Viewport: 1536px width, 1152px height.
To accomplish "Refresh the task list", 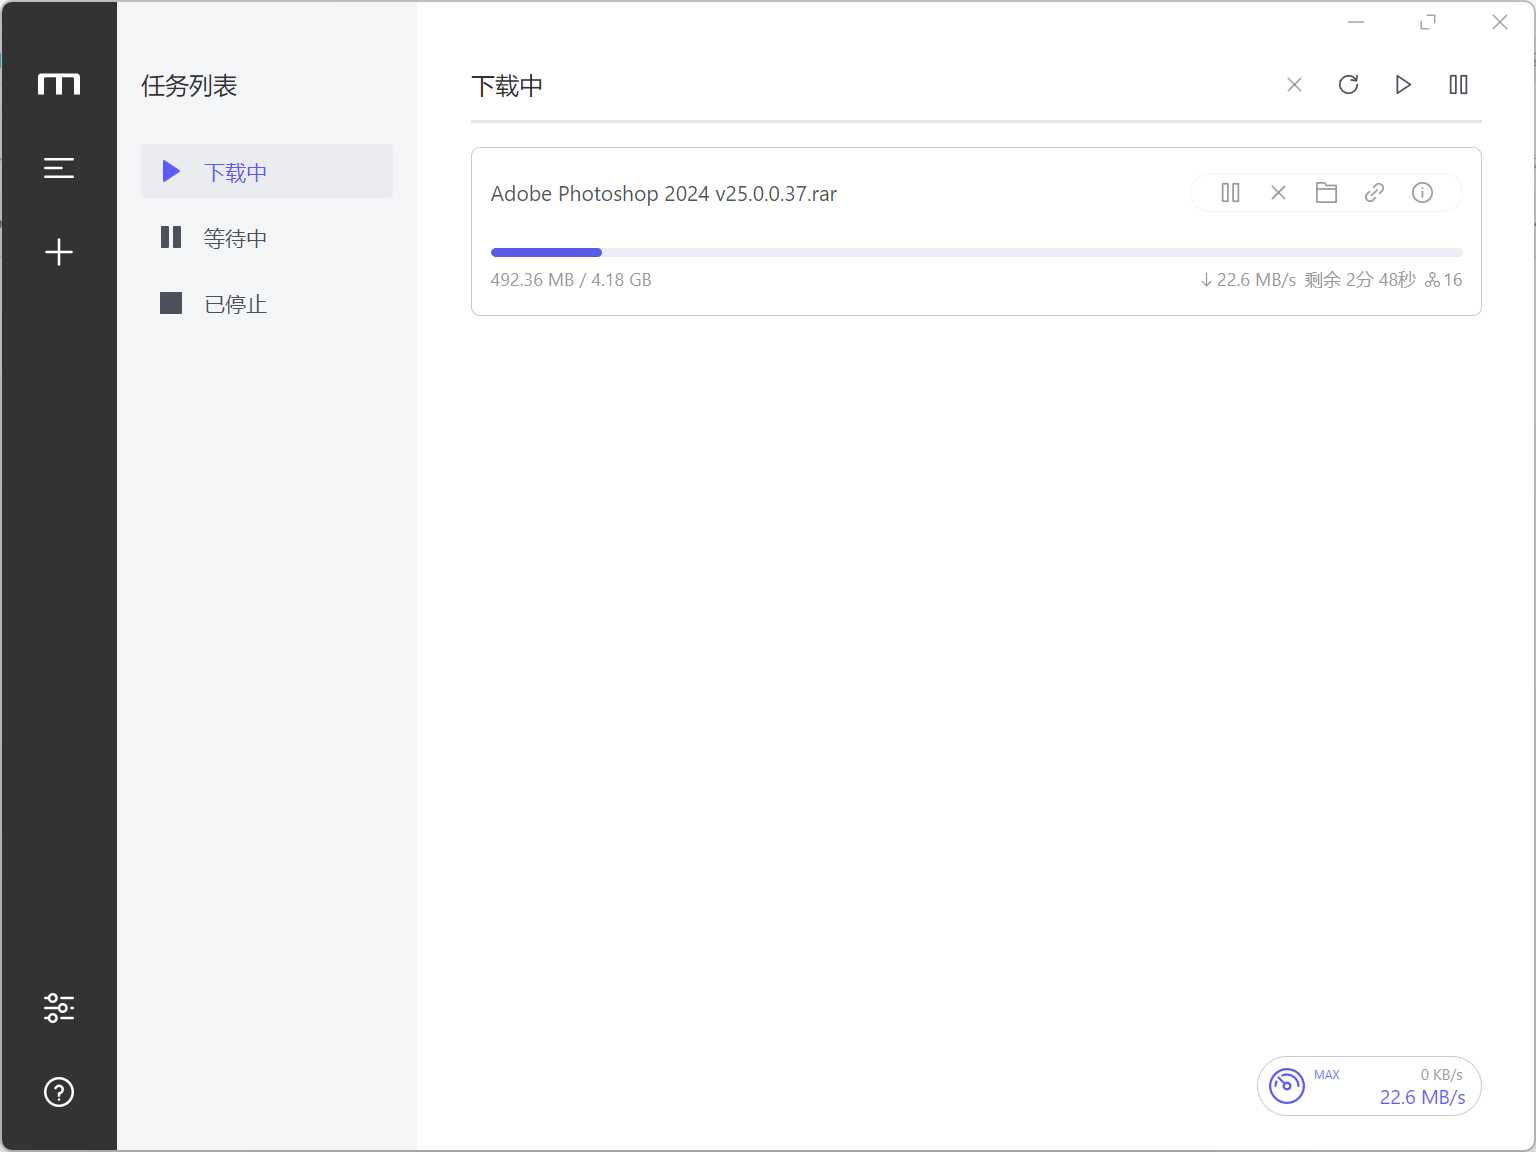I will coord(1348,85).
